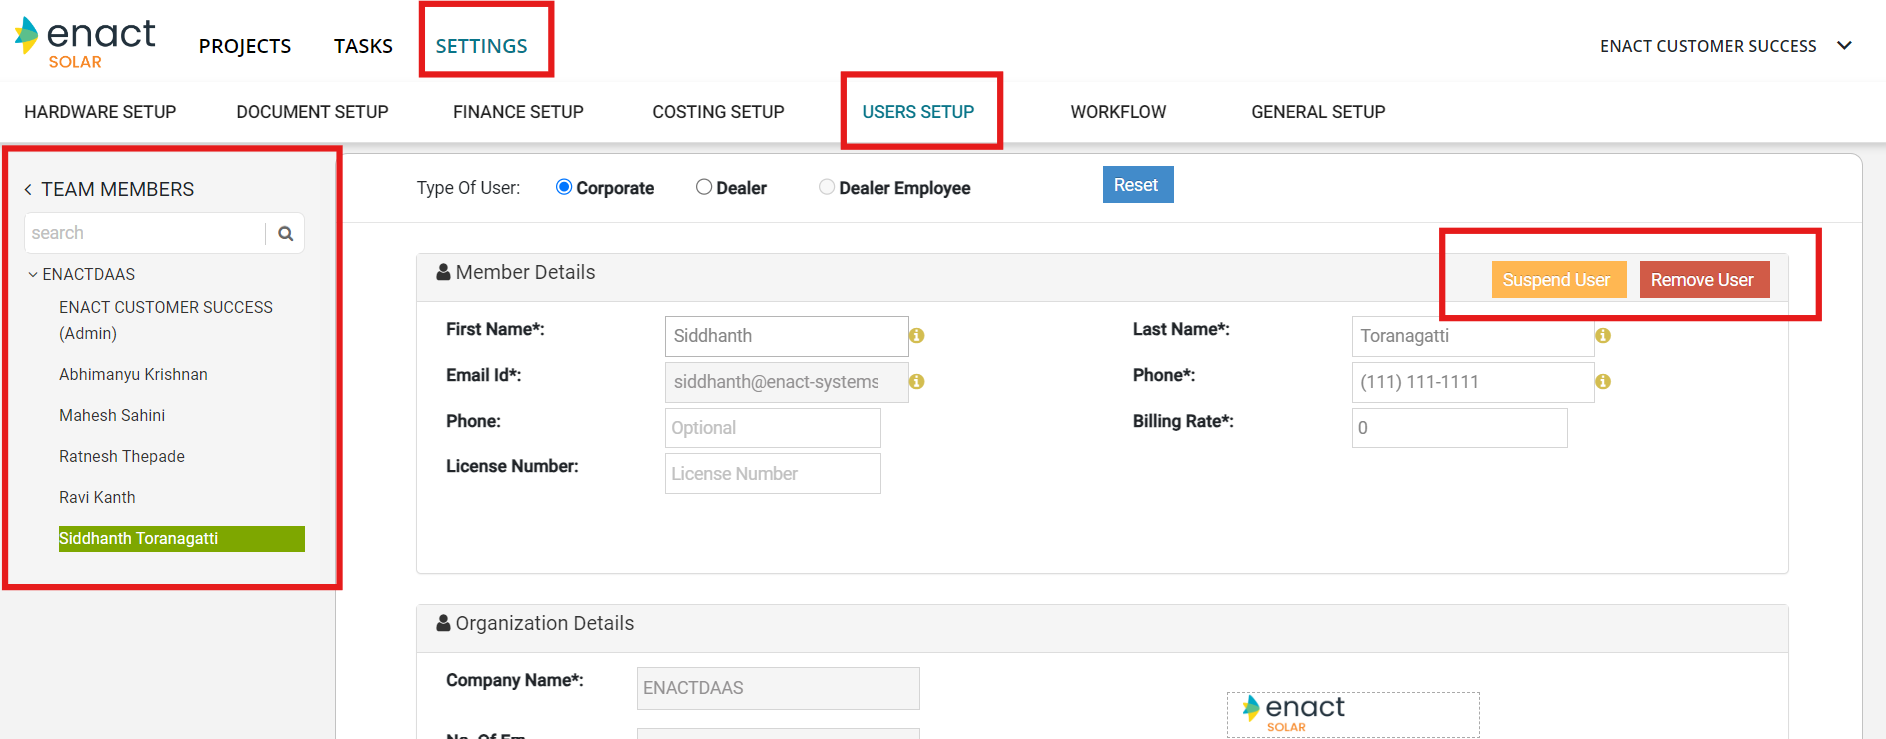Go to Costing Setup
The width and height of the screenshot is (1886, 739).
point(718,112)
